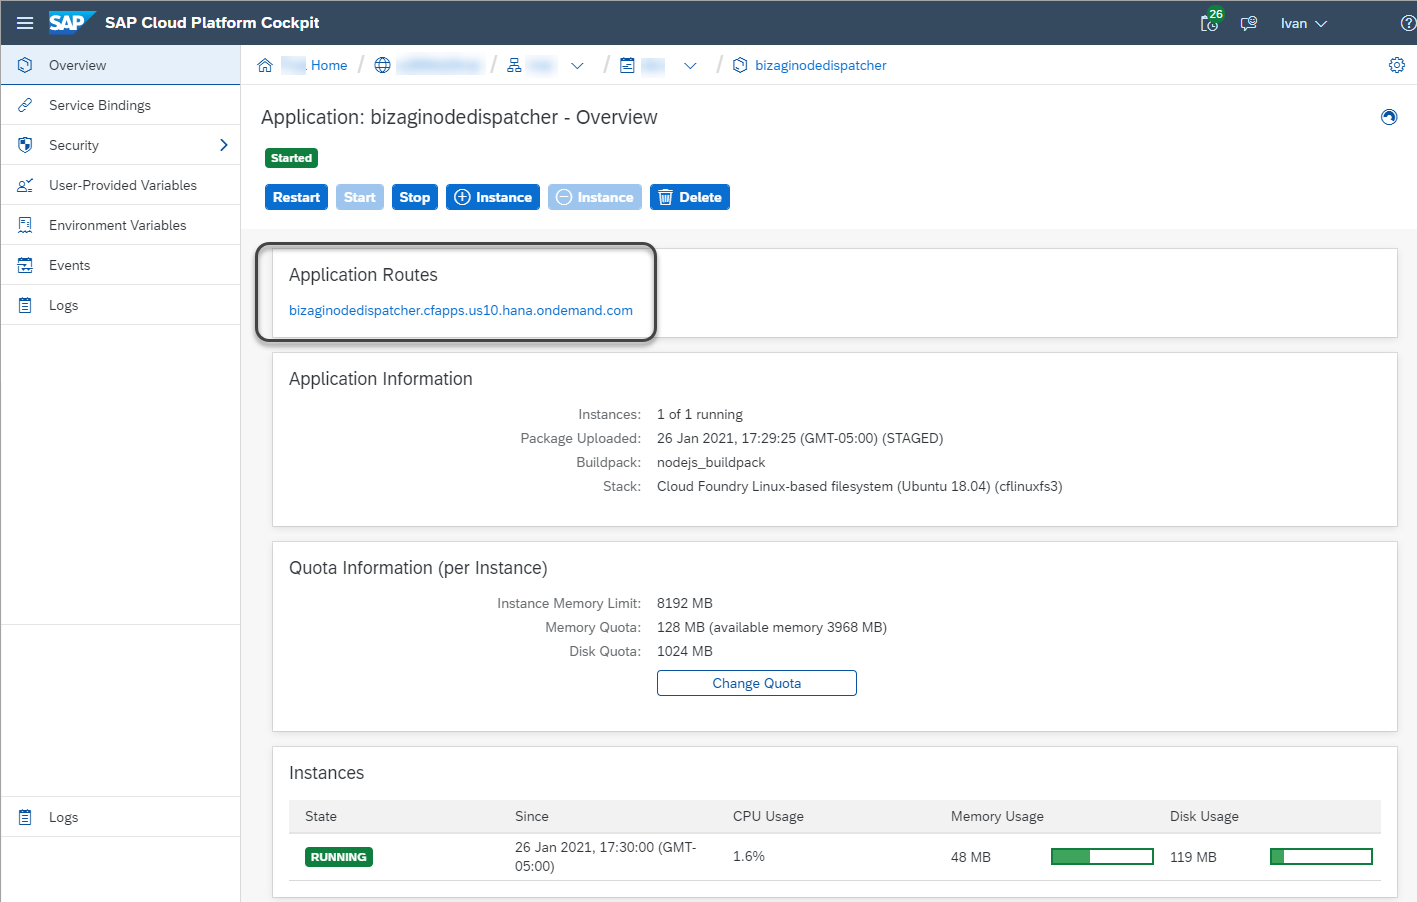Click the space breadcrumb icon
1417x902 pixels.
(627, 65)
